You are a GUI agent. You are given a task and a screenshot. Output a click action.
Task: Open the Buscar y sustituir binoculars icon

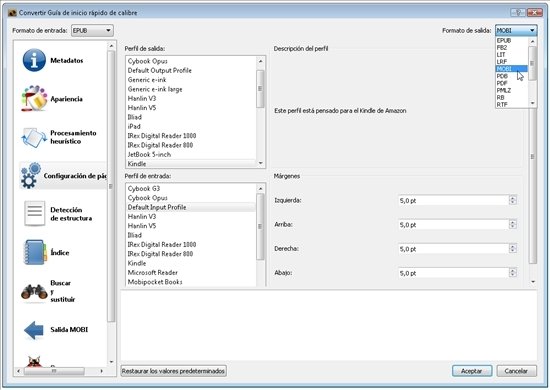(34, 291)
